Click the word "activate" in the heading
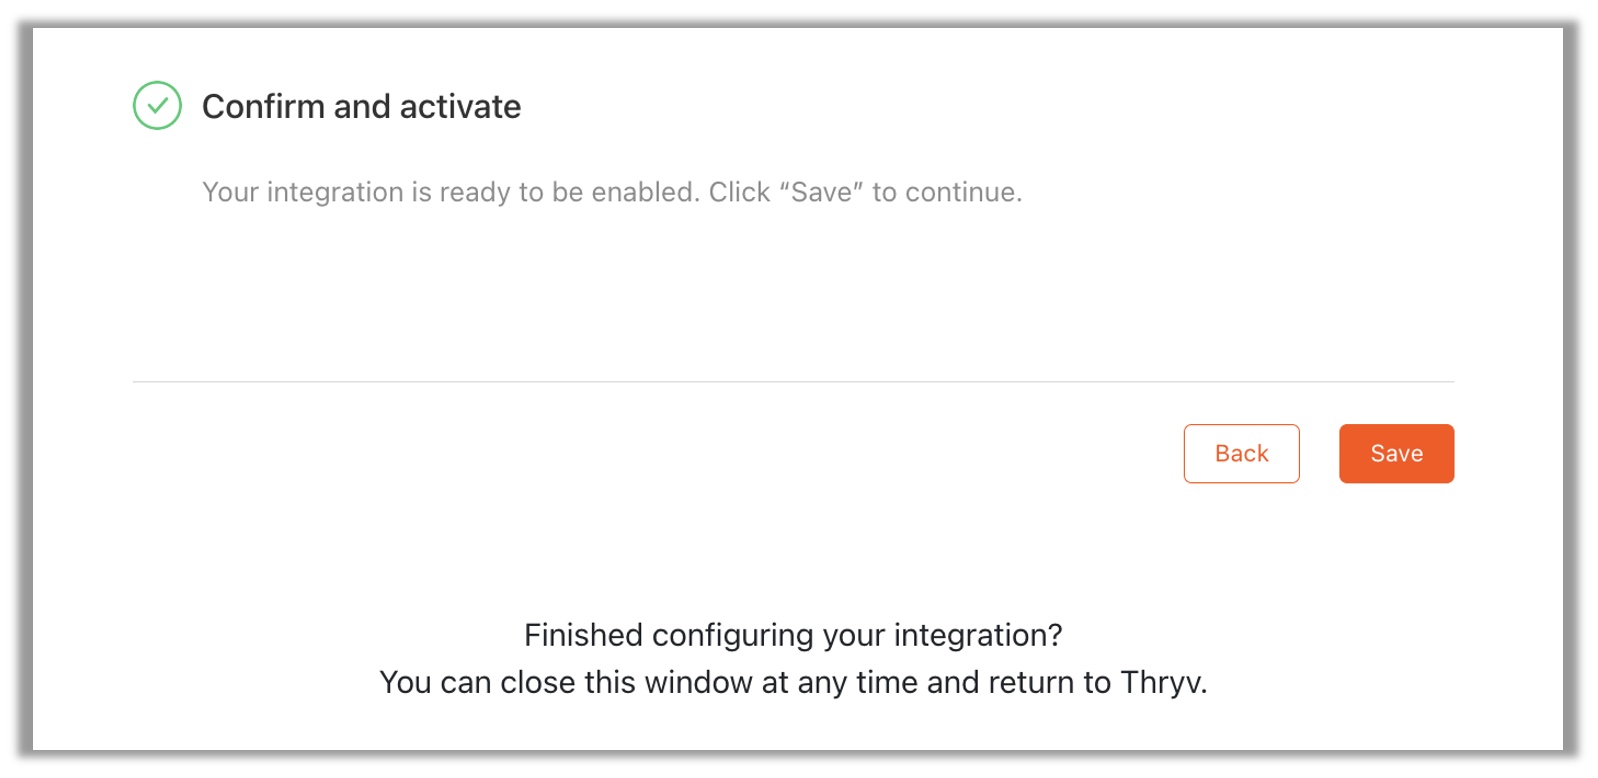The width and height of the screenshot is (1598, 778). click(460, 106)
